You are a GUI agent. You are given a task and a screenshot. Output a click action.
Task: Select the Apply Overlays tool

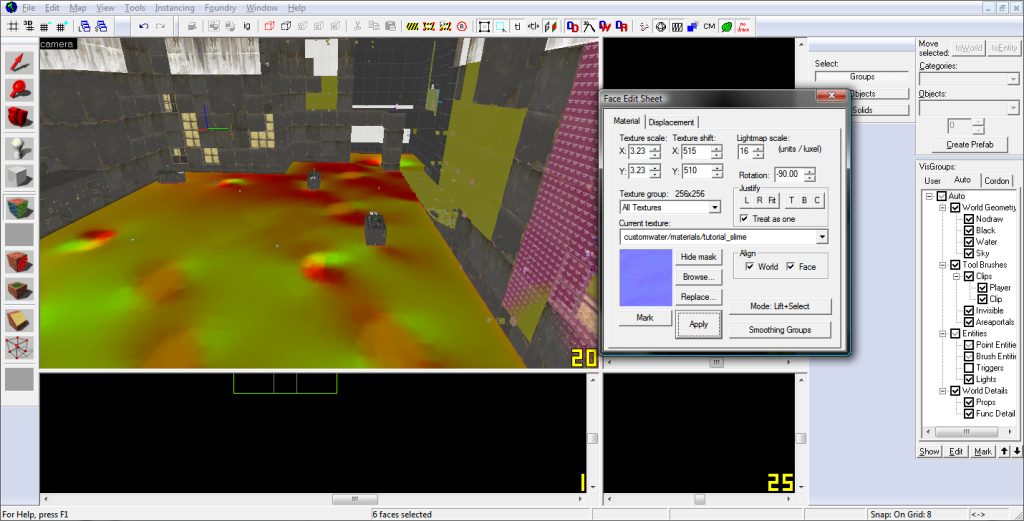tap(19, 289)
